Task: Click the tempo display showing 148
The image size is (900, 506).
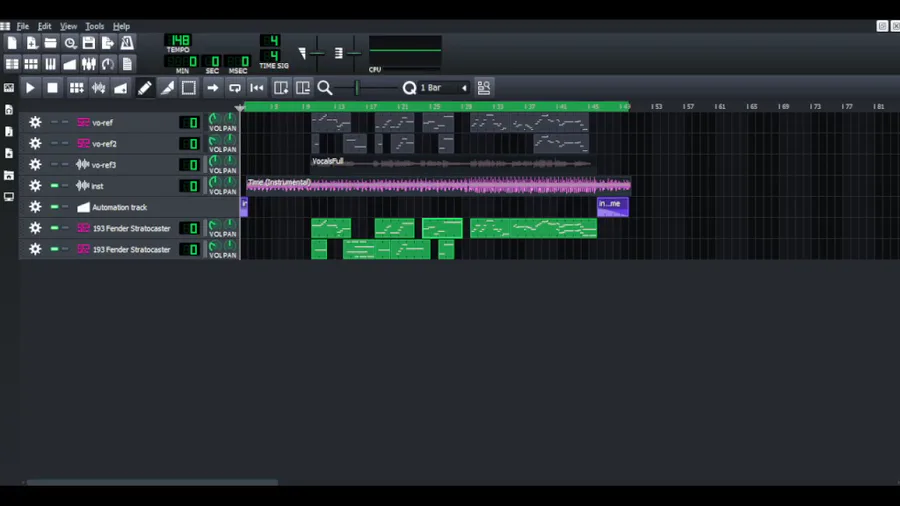Action: click(179, 40)
